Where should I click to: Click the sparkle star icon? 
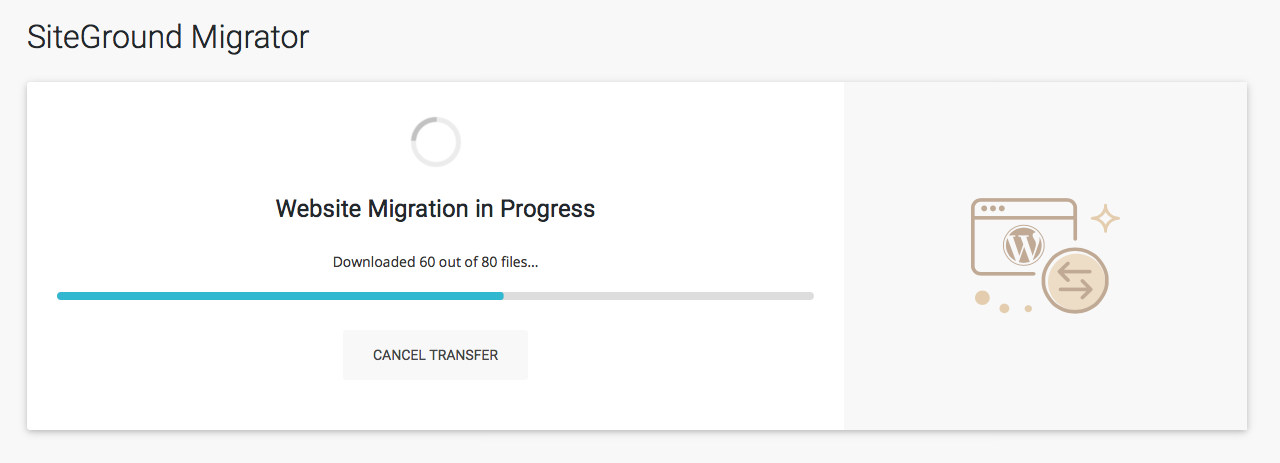[1104, 219]
